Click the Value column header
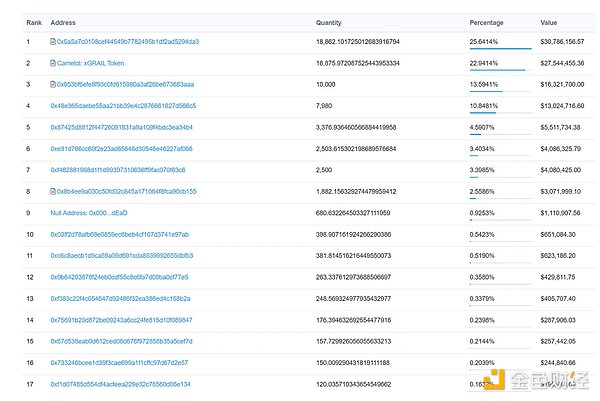The height and width of the screenshot is (401, 600). (x=549, y=21)
